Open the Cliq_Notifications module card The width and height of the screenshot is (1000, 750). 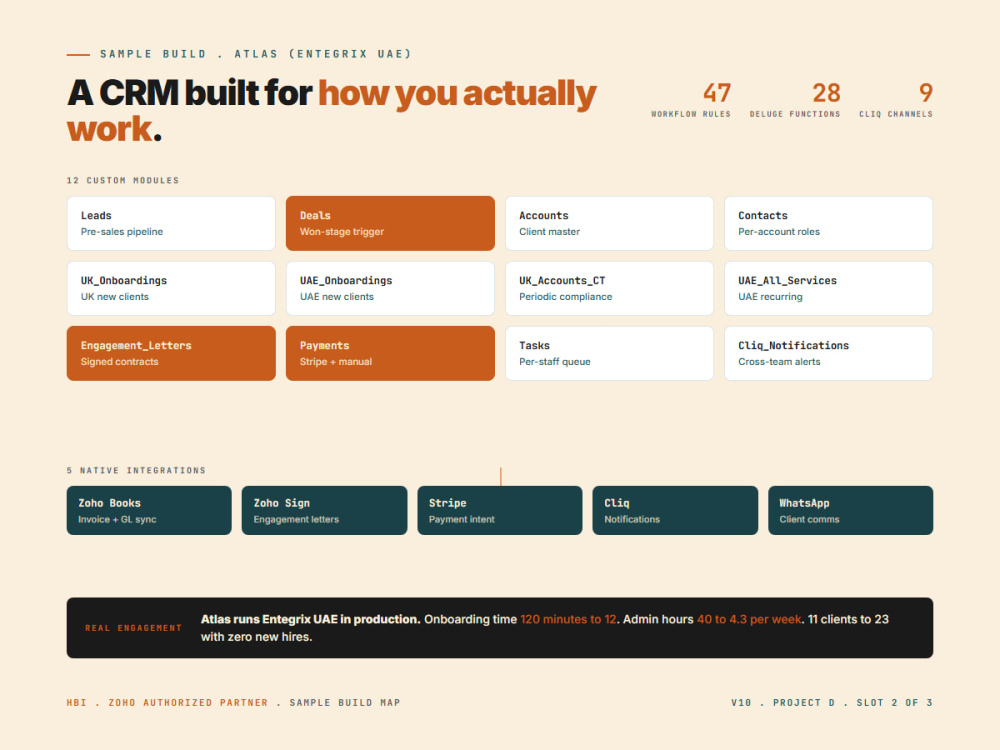tap(828, 353)
